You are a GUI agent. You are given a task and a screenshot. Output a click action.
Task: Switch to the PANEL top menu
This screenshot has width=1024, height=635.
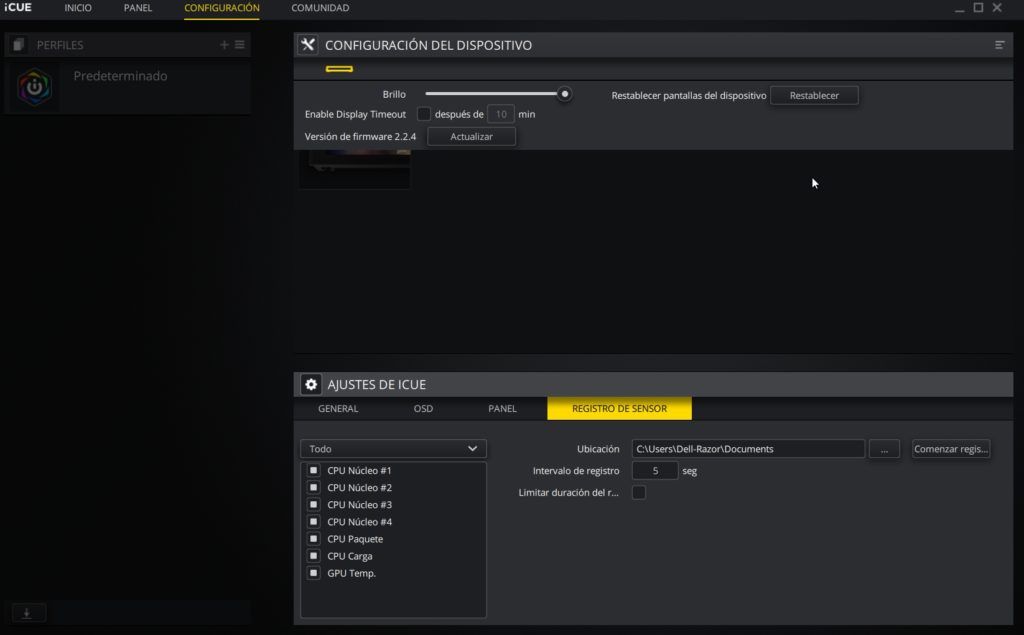click(138, 8)
